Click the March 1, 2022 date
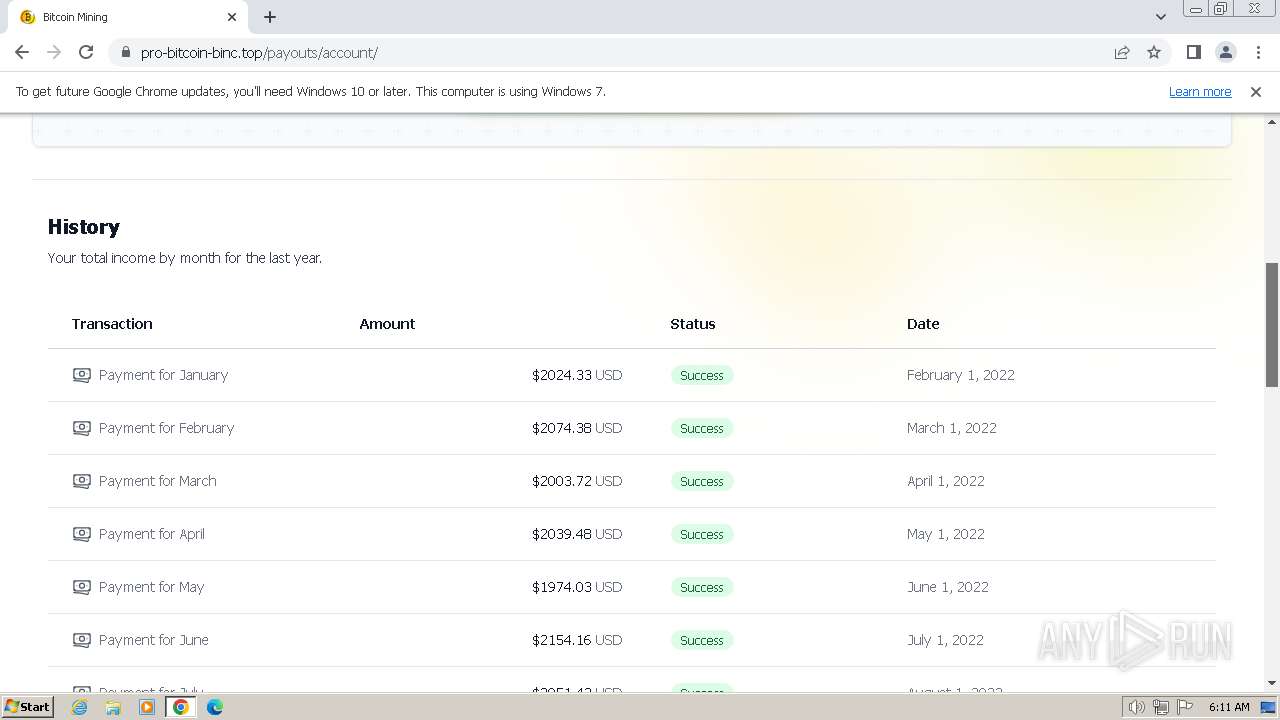Screen dimensions: 1280x720 [x=952, y=428]
